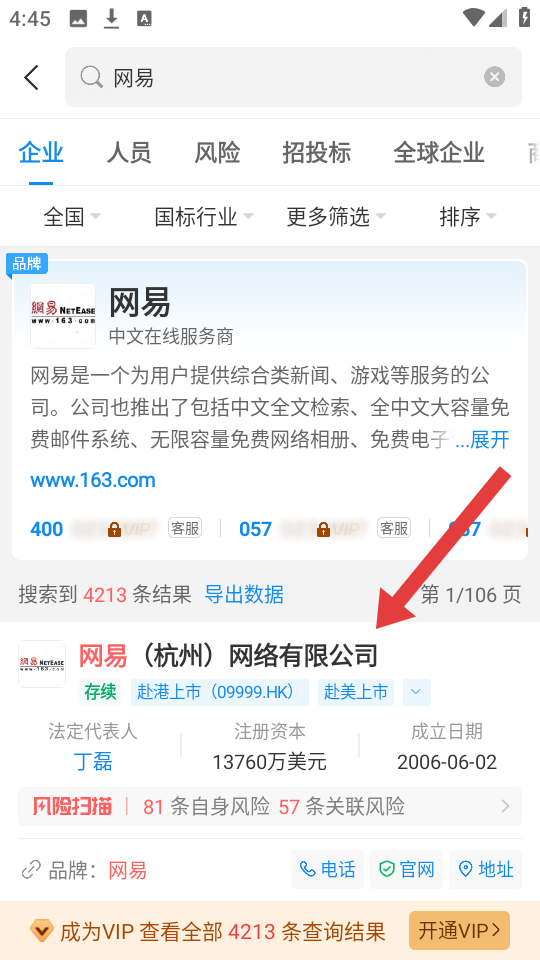Expand 更多筛选 filter options
The image size is (540, 960).
coord(336,216)
